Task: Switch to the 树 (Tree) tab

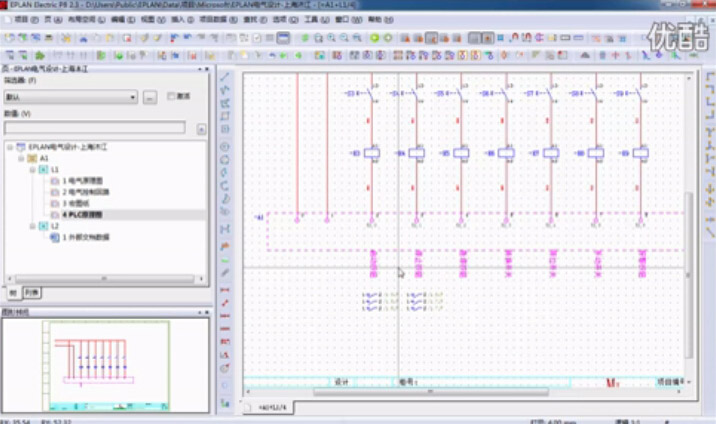Action: pyautogui.click(x=13, y=293)
